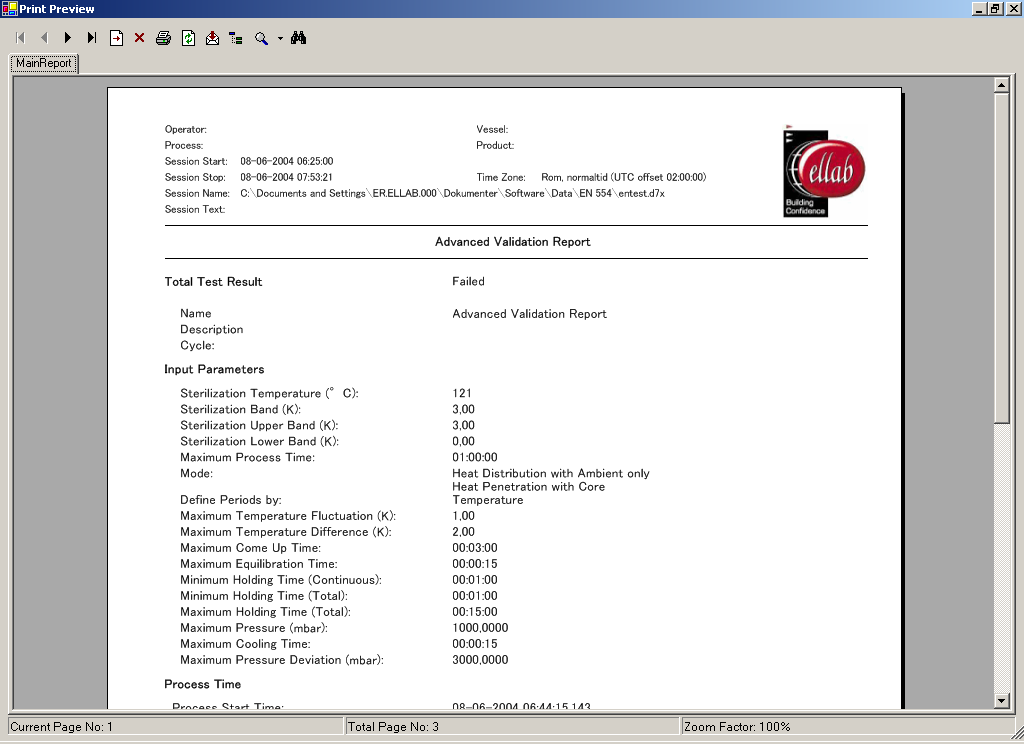Advance to the next report page

[67, 38]
